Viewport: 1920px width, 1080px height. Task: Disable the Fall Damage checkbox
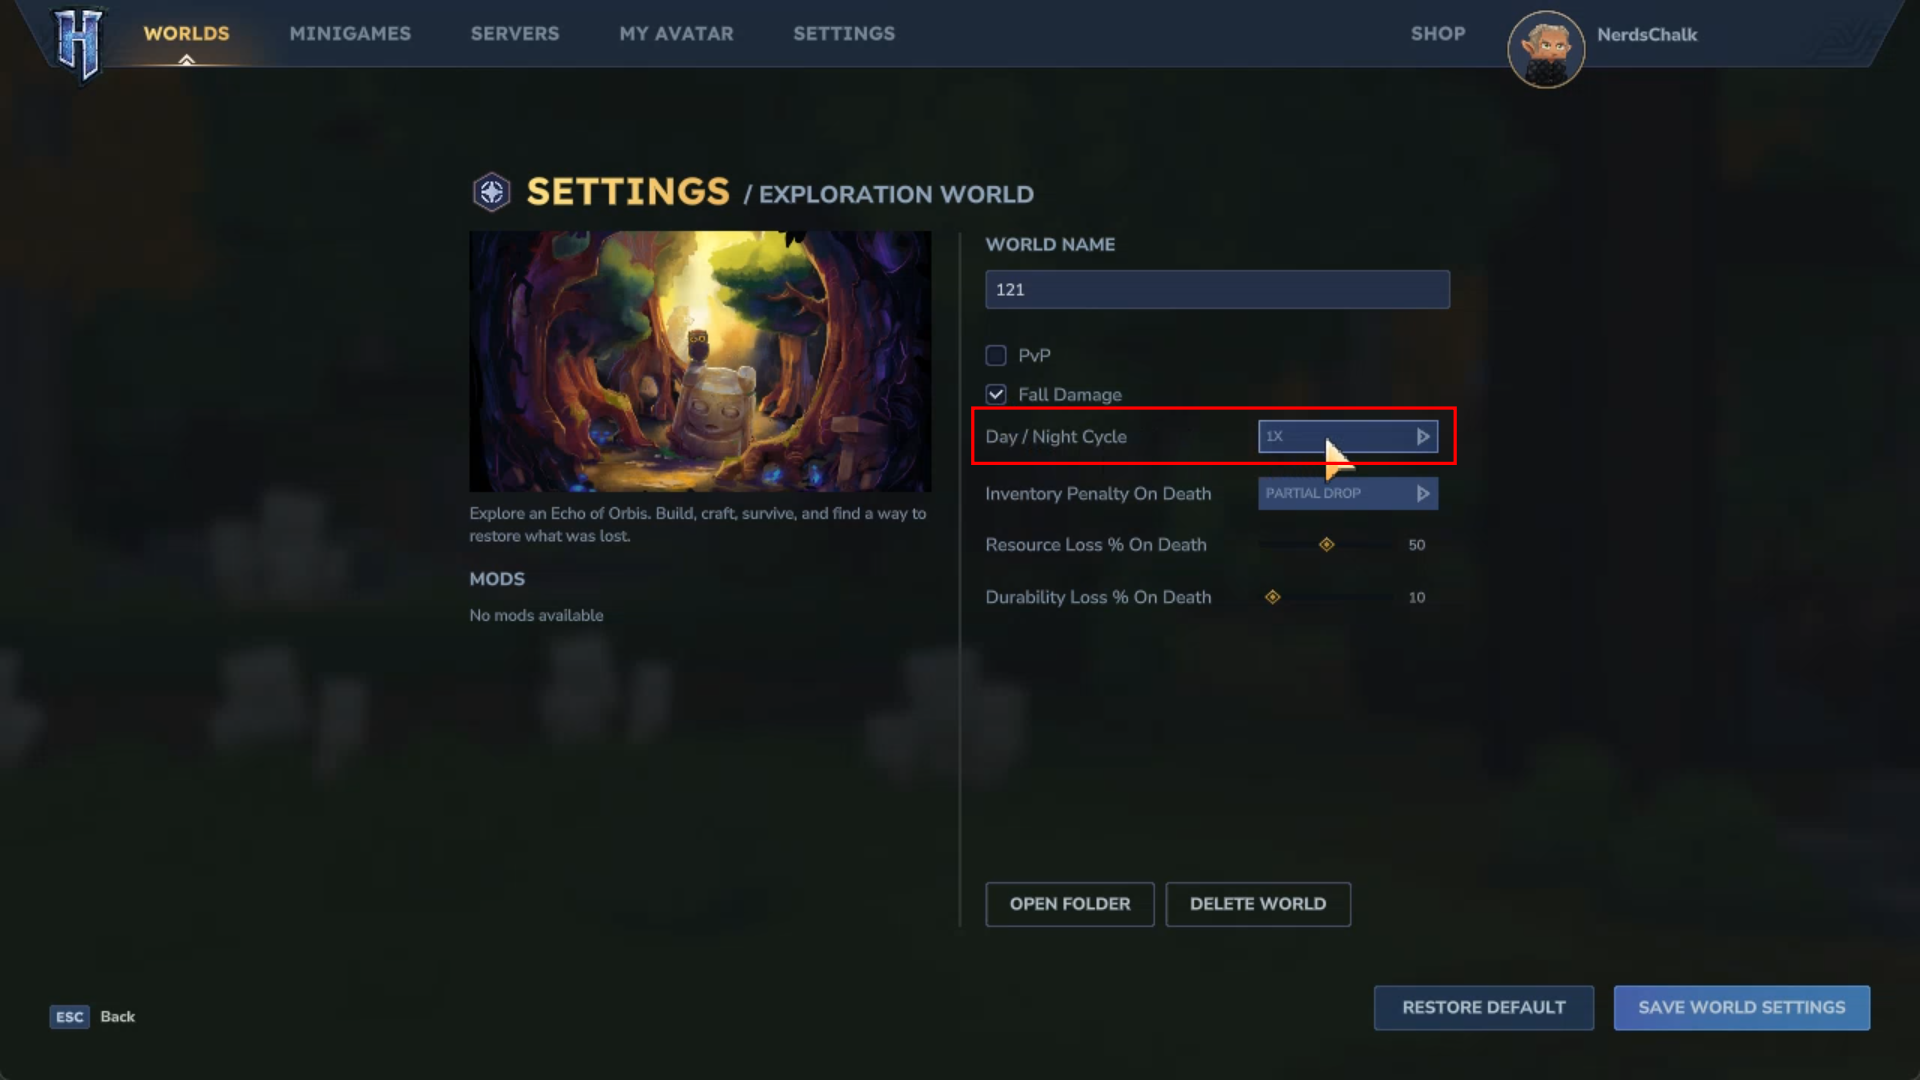[996, 394]
